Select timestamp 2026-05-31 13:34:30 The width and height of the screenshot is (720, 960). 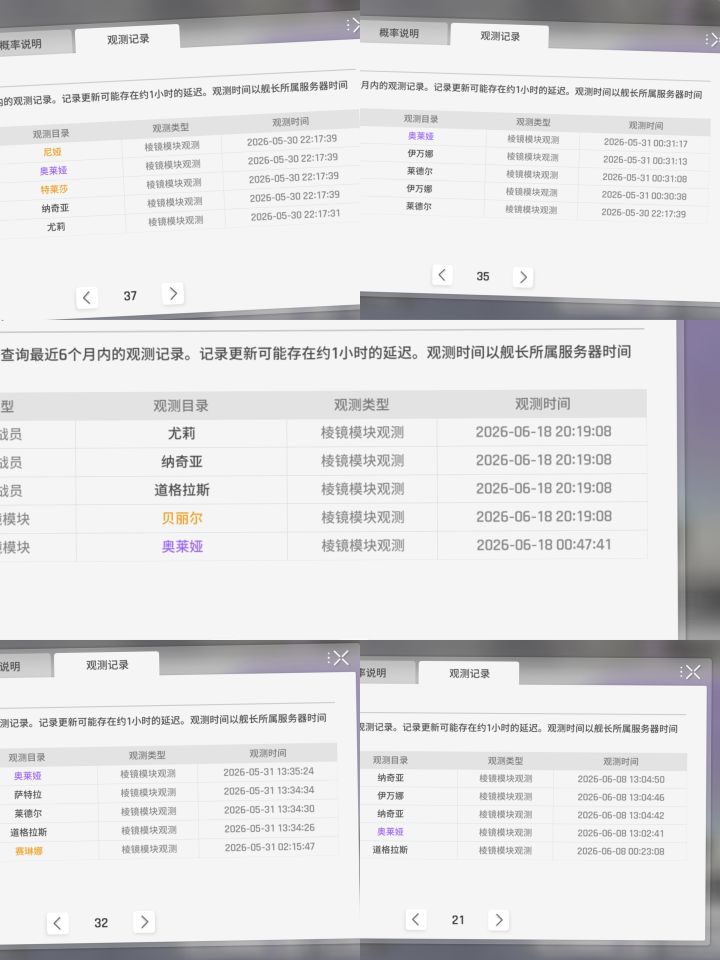(269, 809)
